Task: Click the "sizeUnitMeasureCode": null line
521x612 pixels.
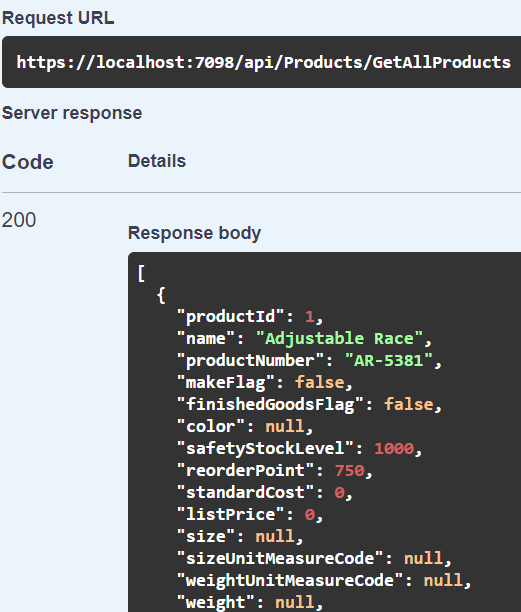Action: [315, 559]
